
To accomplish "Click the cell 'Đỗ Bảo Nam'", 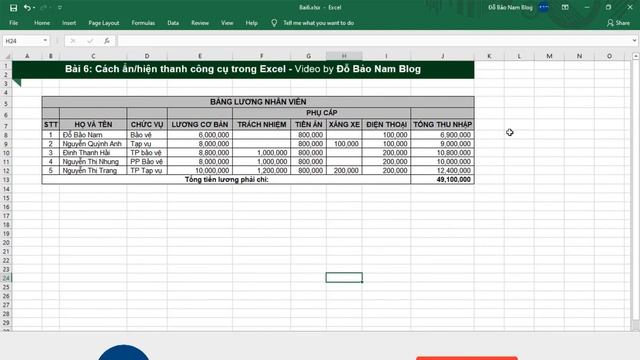I will point(93,135).
